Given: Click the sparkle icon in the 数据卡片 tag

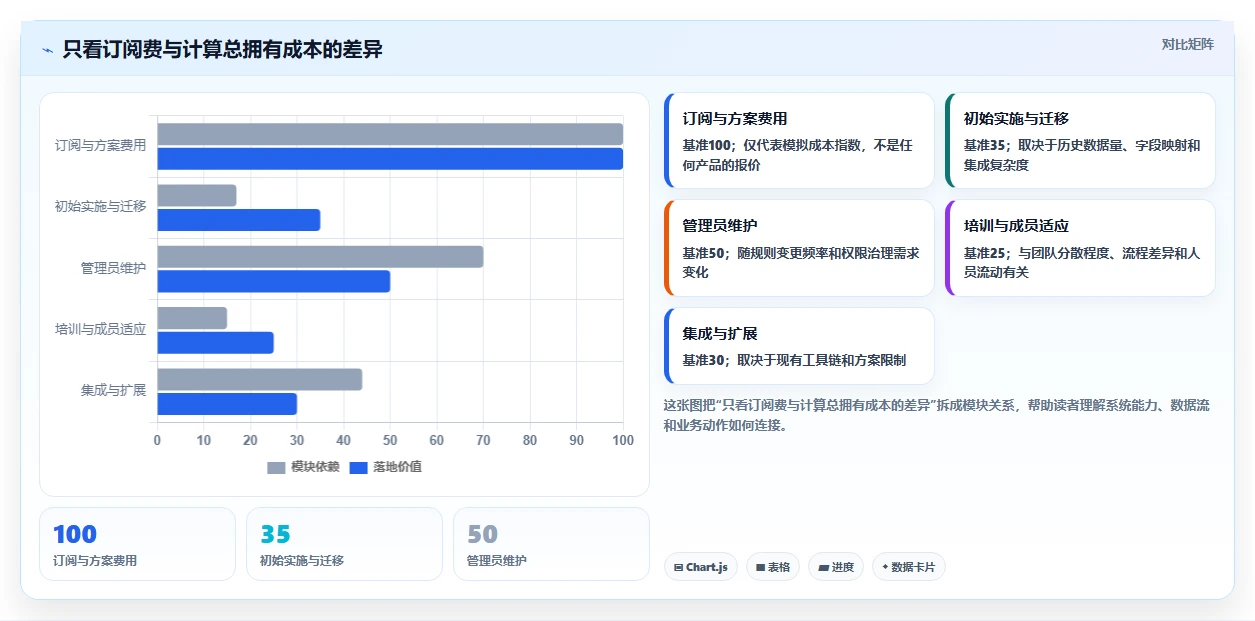Looking at the screenshot, I should [x=885, y=567].
